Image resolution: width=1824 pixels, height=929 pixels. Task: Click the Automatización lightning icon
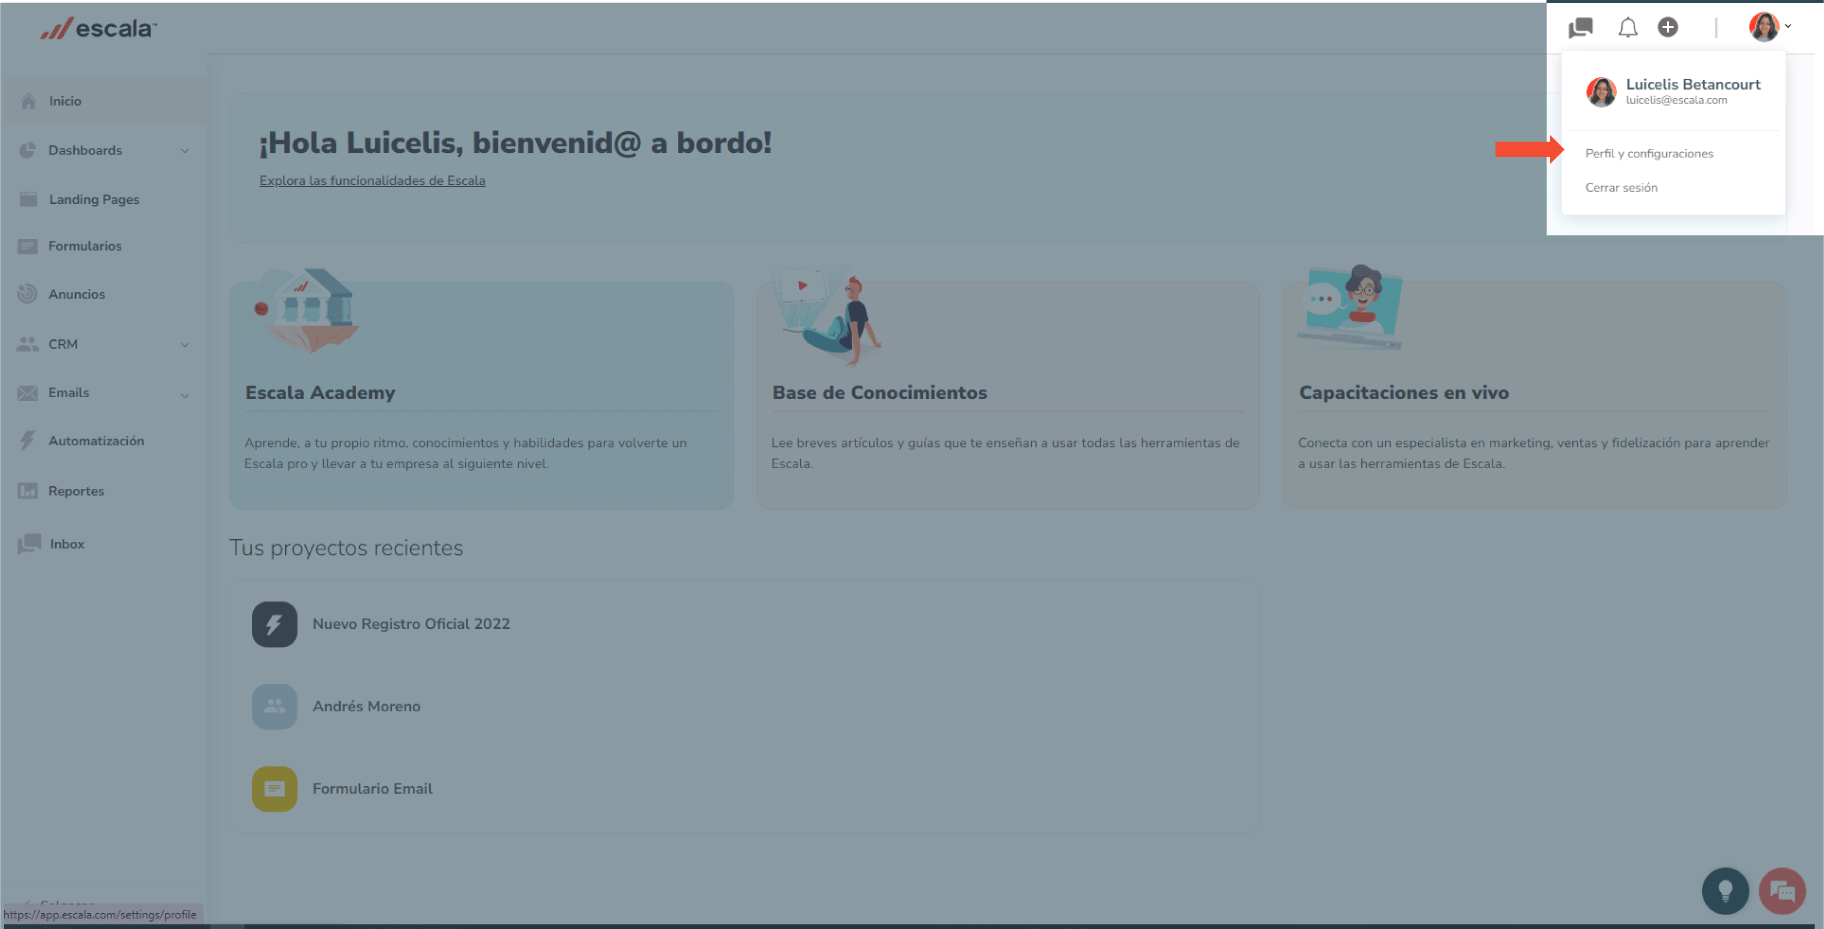tap(27, 441)
